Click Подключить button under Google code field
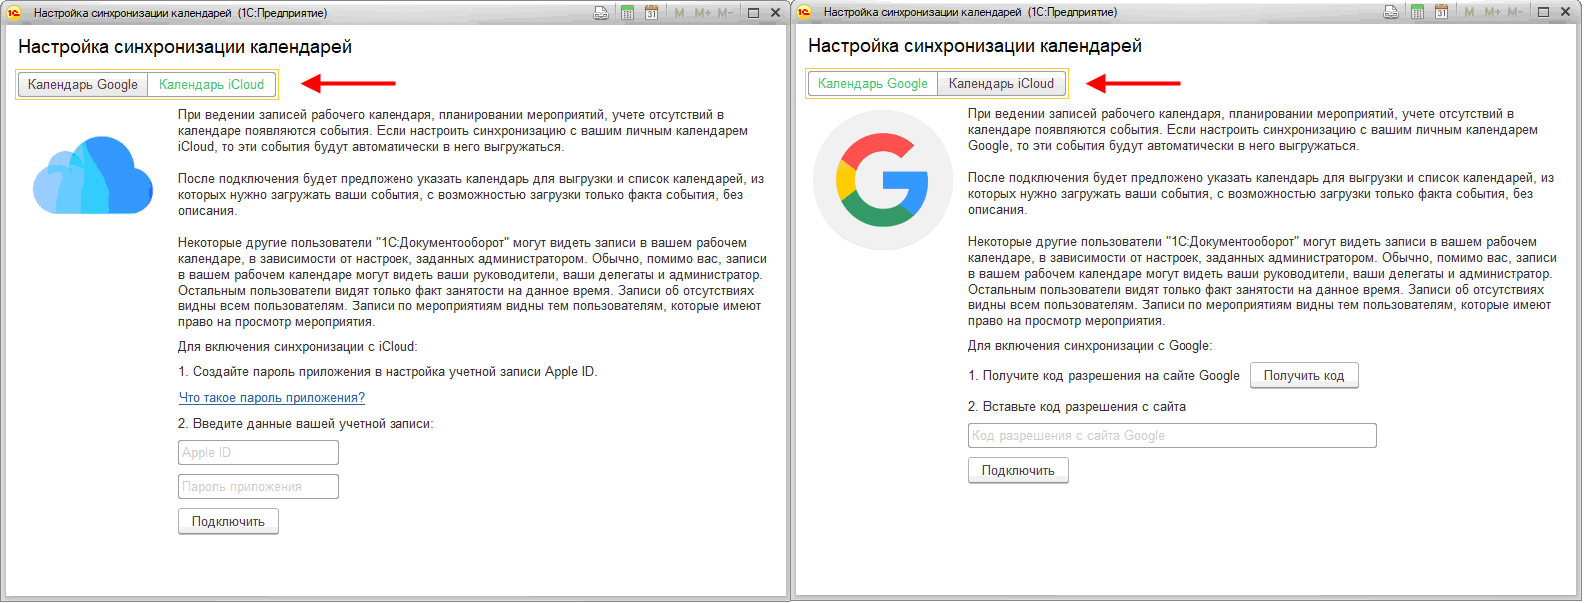The width and height of the screenshot is (1584, 603). [1018, 471]
